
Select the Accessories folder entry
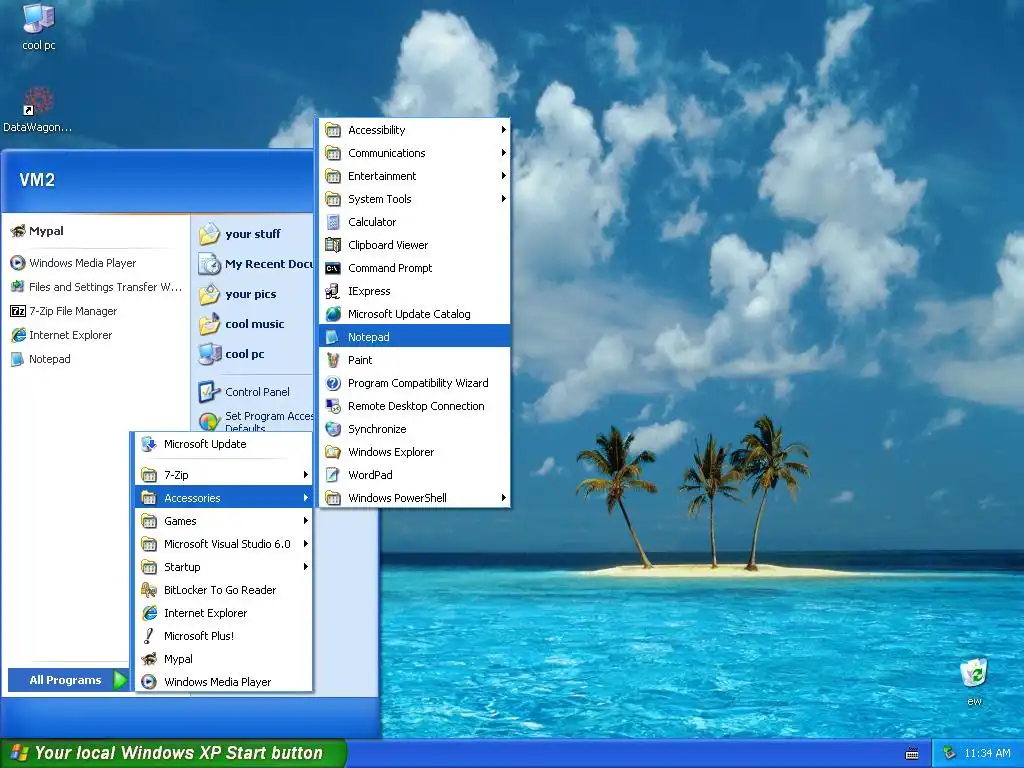(224, 498)
